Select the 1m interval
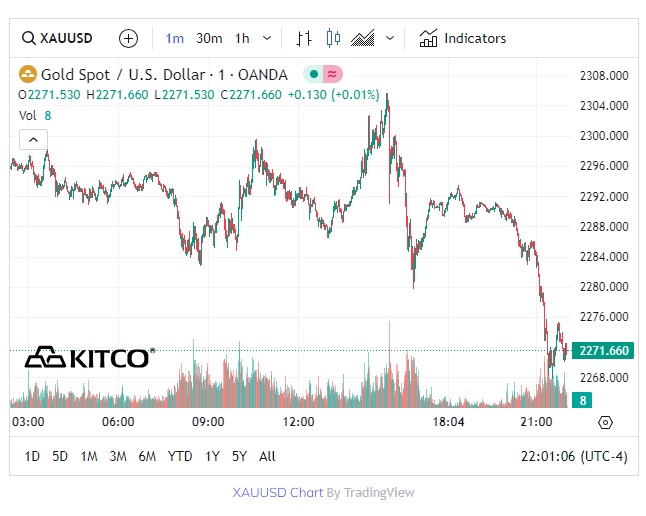Image resolution: width=646 pixels, height=516 pixels. [175, 38]
